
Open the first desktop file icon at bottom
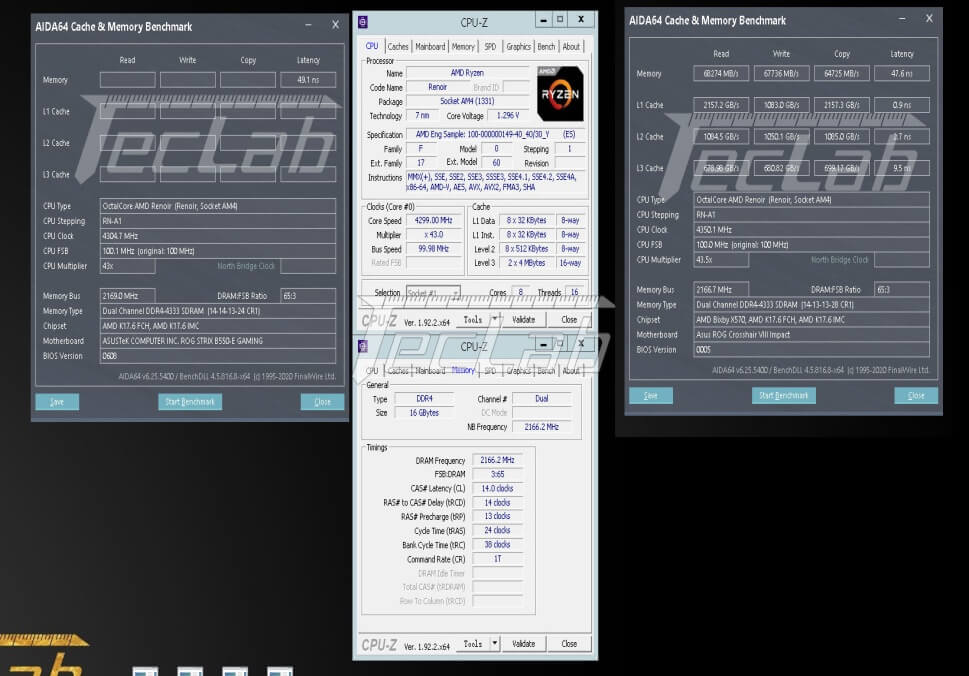145,671
